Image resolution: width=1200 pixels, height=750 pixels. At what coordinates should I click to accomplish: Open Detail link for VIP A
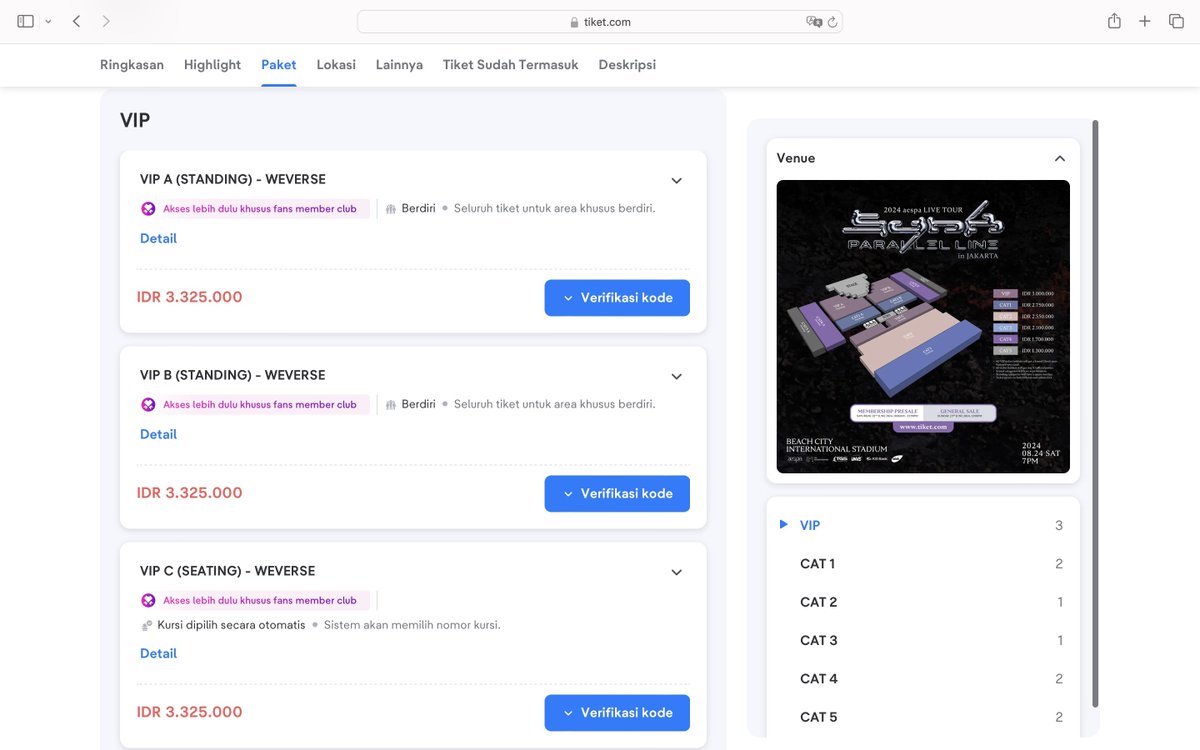click(158, 238)
